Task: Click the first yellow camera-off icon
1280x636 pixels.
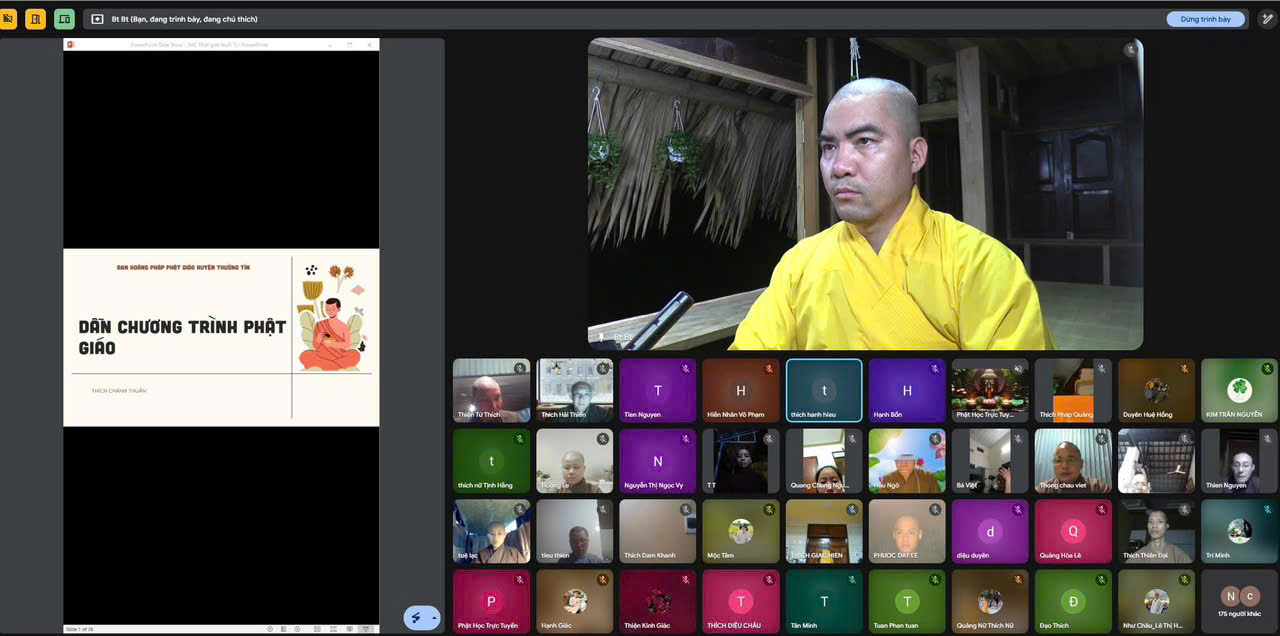Action: 8,19
